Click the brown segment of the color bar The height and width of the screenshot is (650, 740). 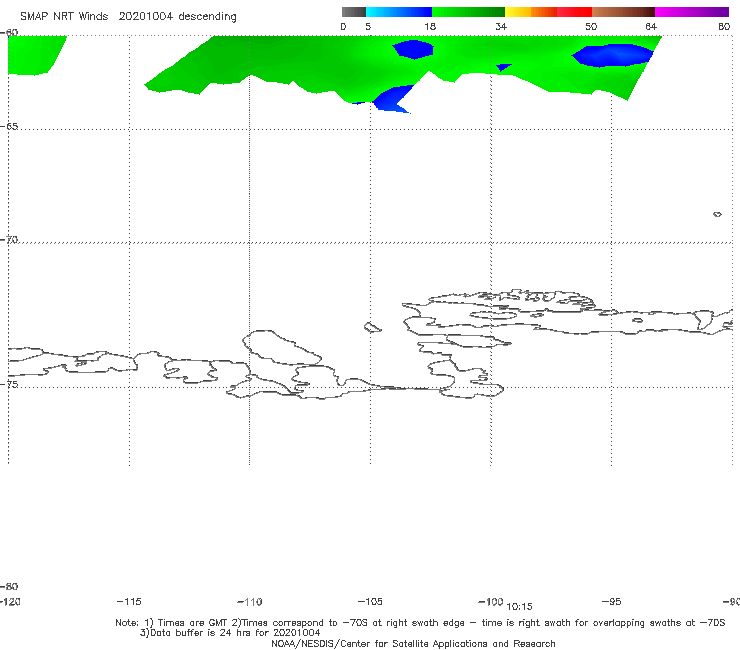pyautogui.click(x=623, y=12)
